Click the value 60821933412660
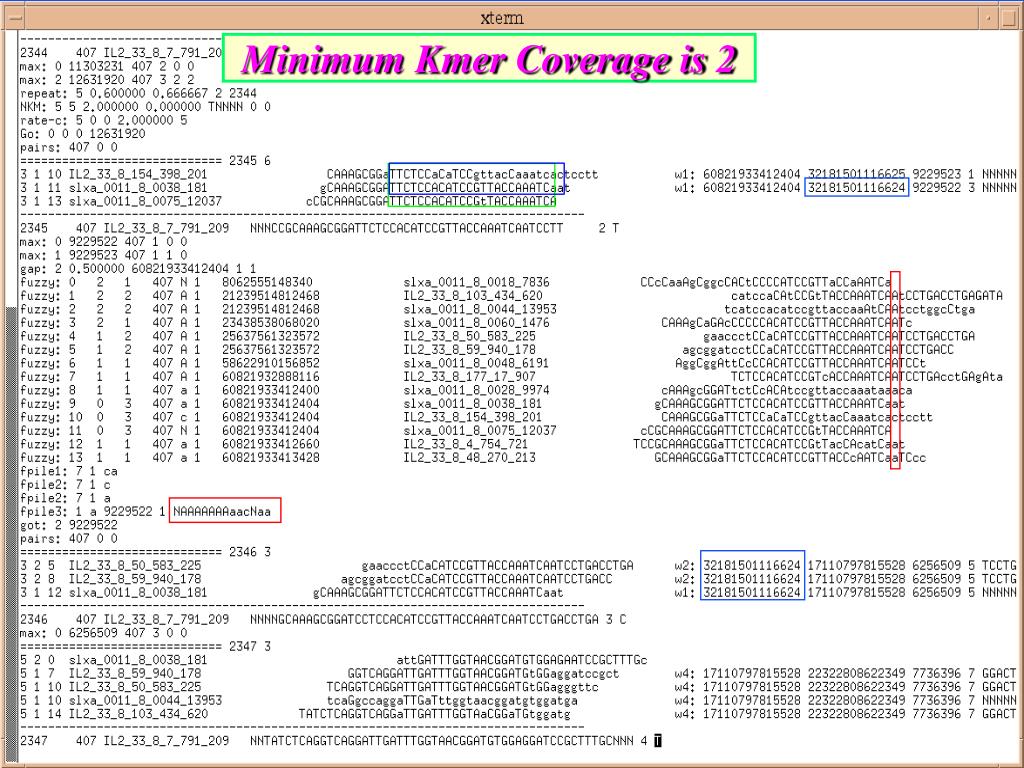The width and height of the screenshot is (1024, 768). pos(271,444)
